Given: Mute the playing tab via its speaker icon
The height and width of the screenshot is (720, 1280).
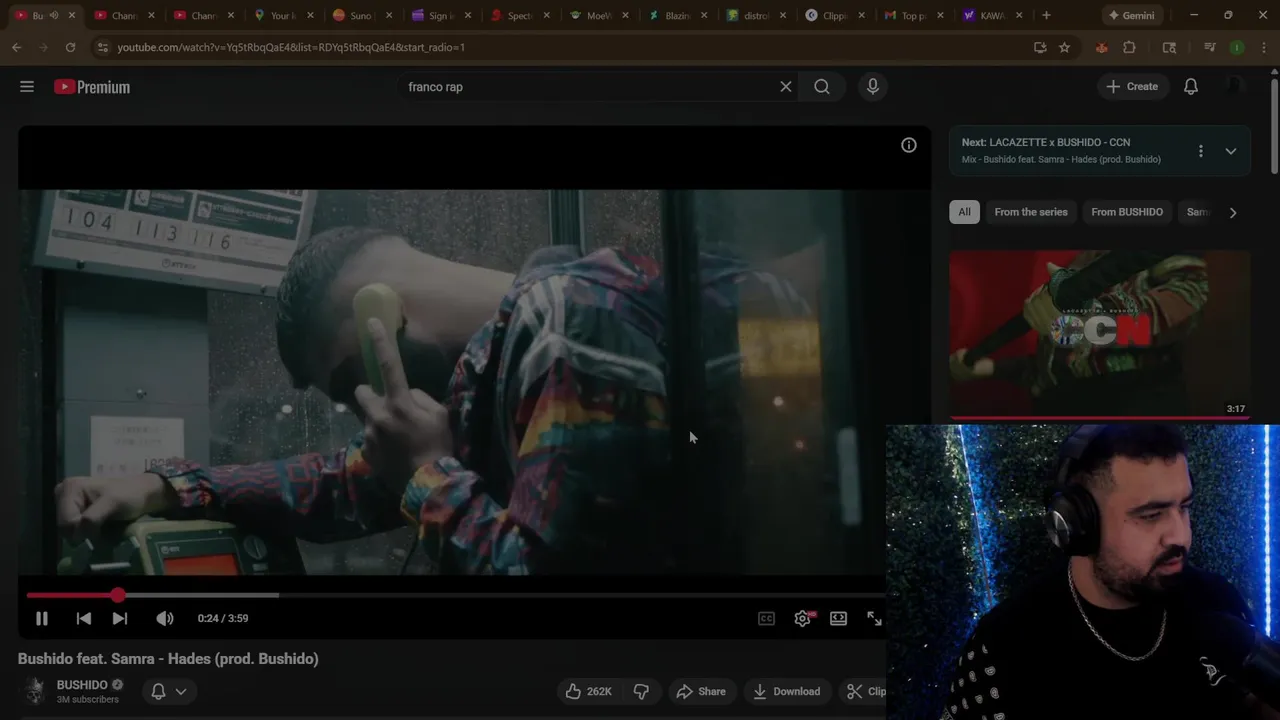Looking at the screenshot, I should (54, 15).
